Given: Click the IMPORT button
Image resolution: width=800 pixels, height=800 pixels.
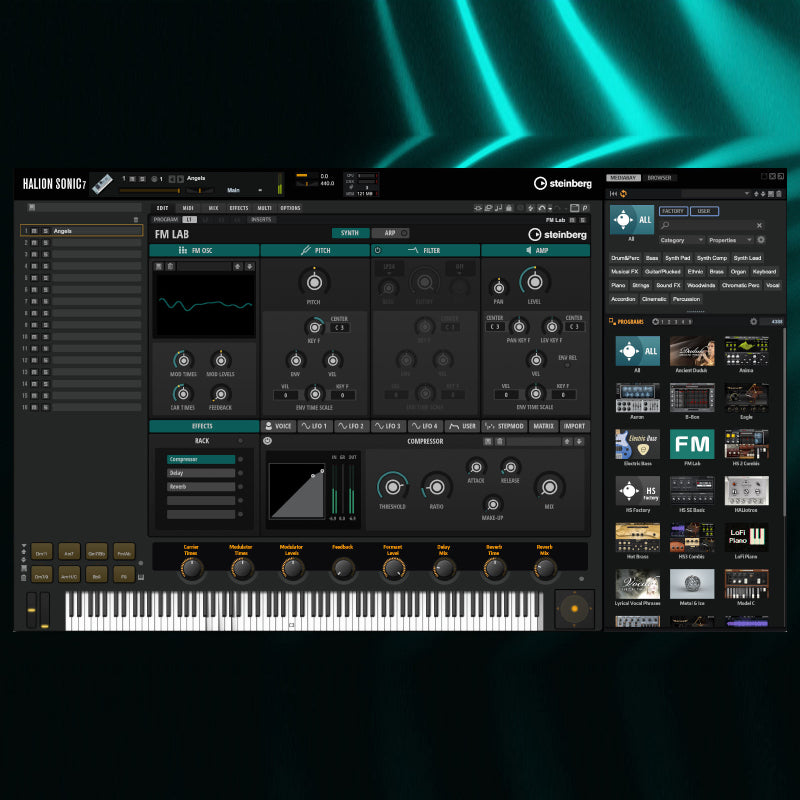Looking at the screenshot, I should [574, 426].
